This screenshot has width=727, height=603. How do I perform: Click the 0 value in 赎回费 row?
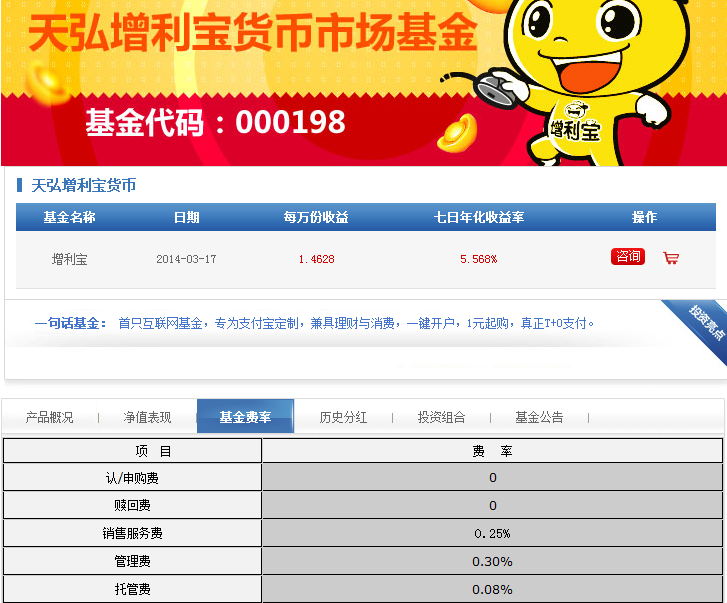pos(493,506)
